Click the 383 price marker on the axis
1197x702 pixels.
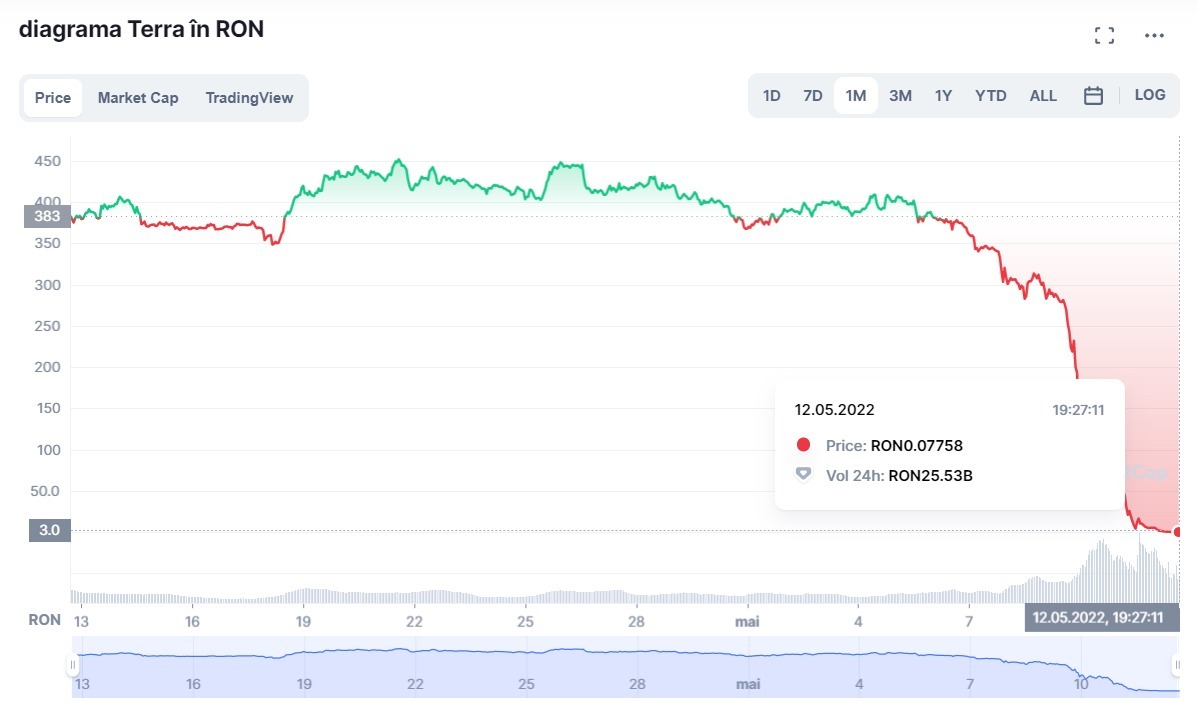click(47, 216)
